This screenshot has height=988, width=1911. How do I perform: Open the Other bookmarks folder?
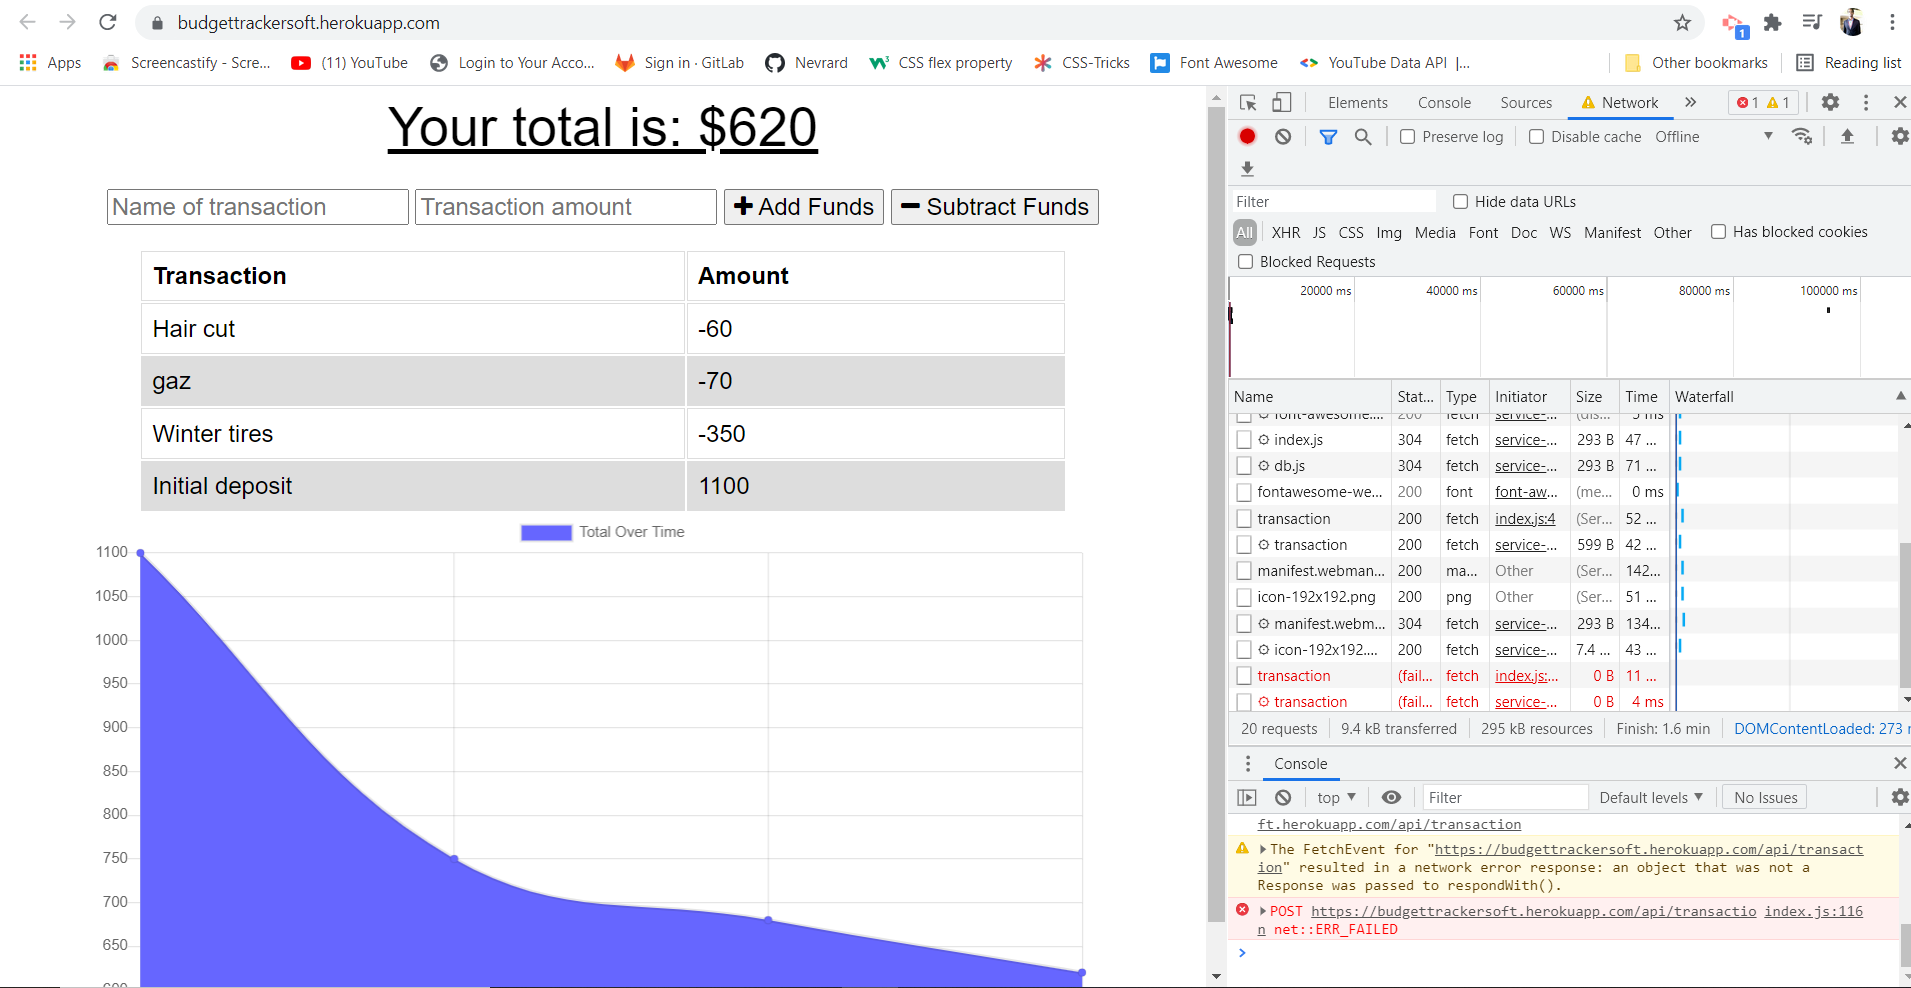coord(1696,62)
